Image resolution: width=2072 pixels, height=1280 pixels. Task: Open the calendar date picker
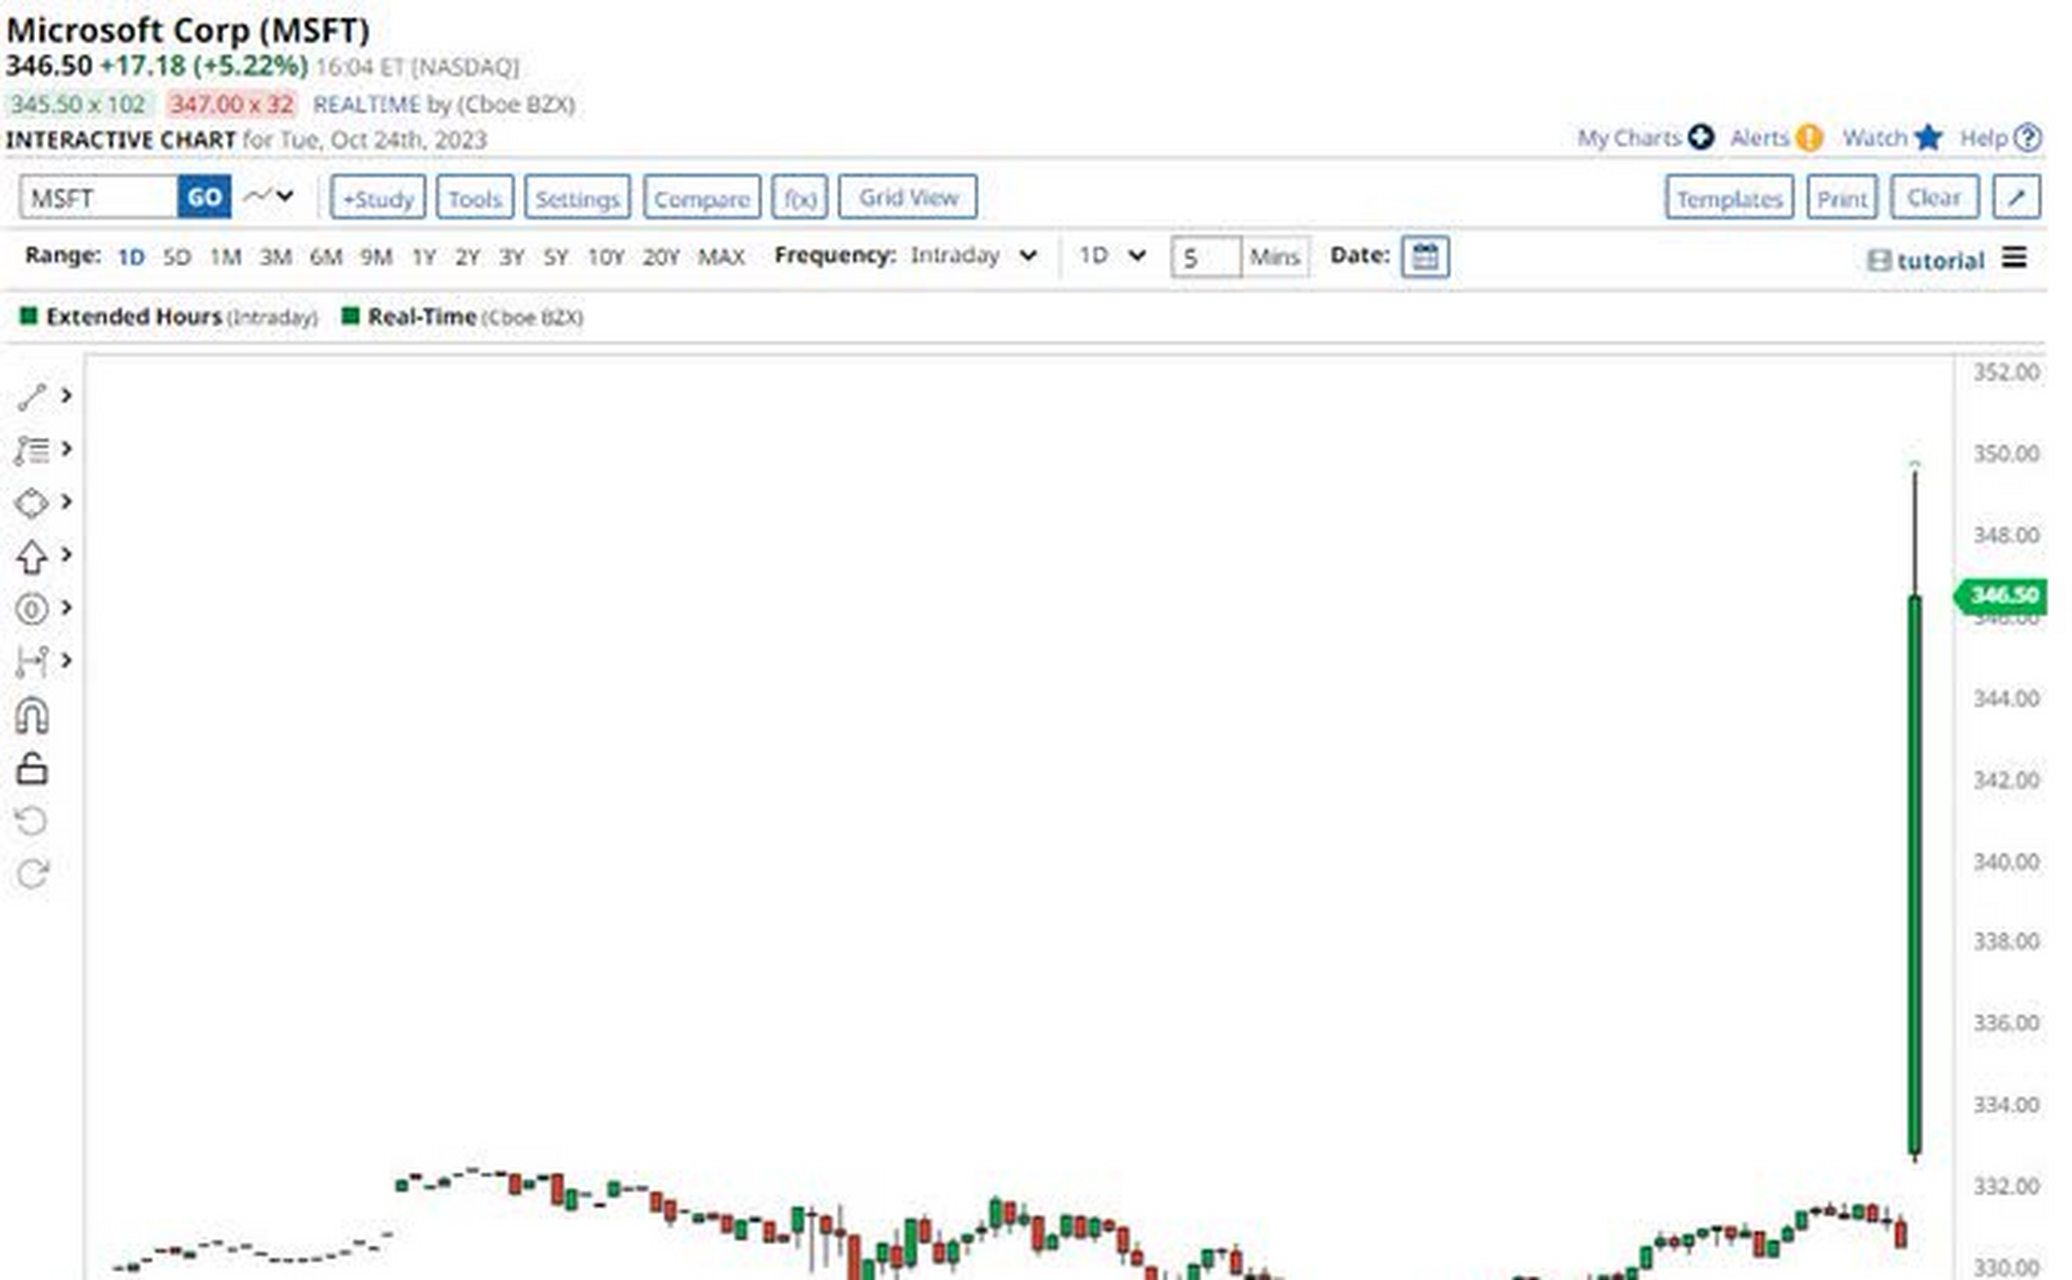tap(1425, 257)
